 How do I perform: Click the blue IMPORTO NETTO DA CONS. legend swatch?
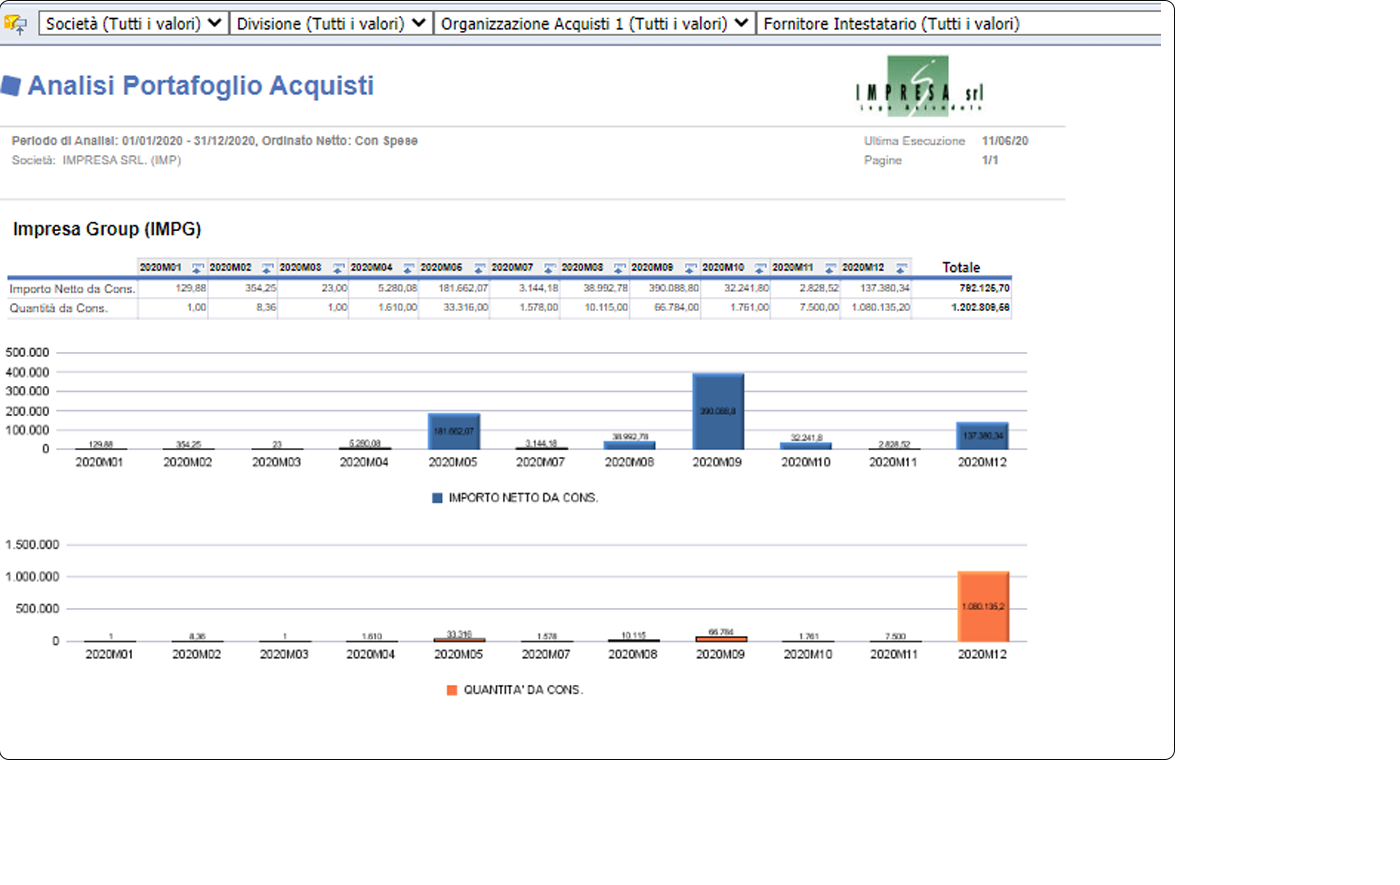tap(437, 498)
